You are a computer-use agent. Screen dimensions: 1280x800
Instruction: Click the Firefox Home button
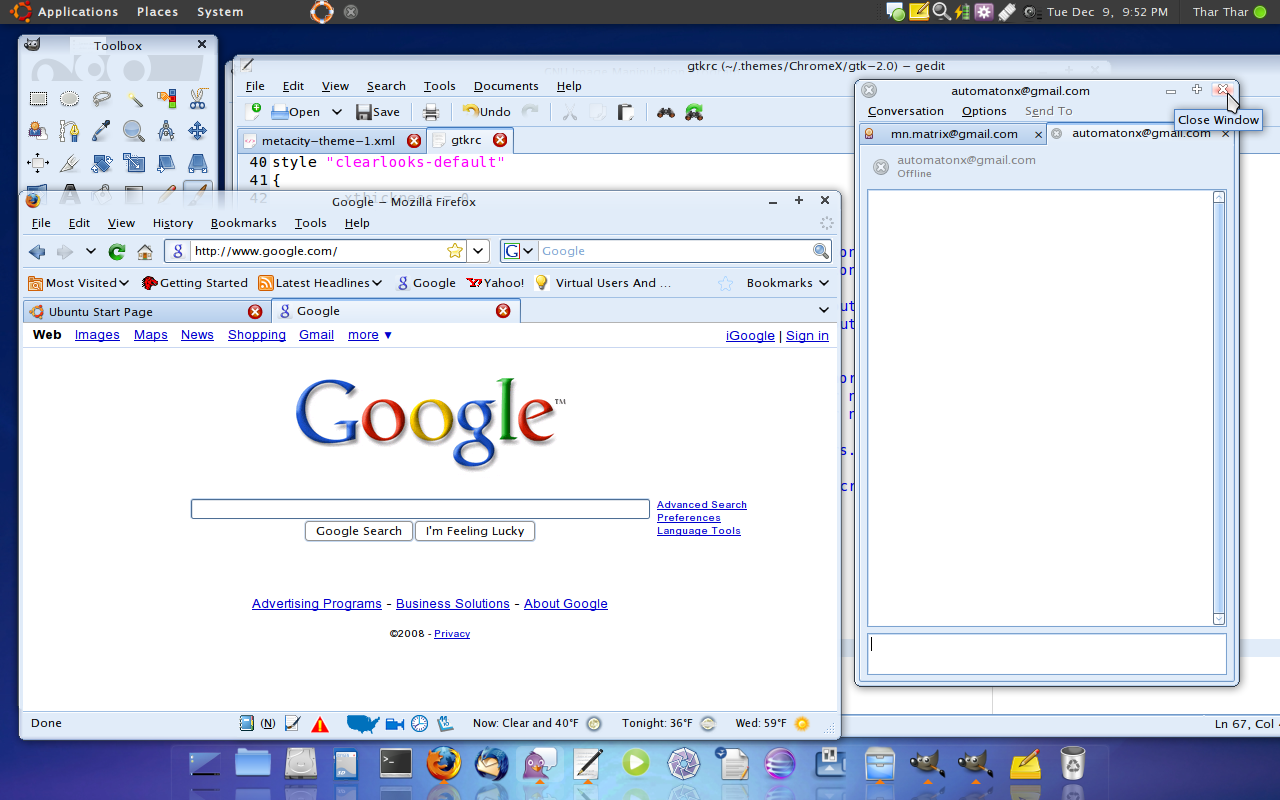click(x=145, y=251)
